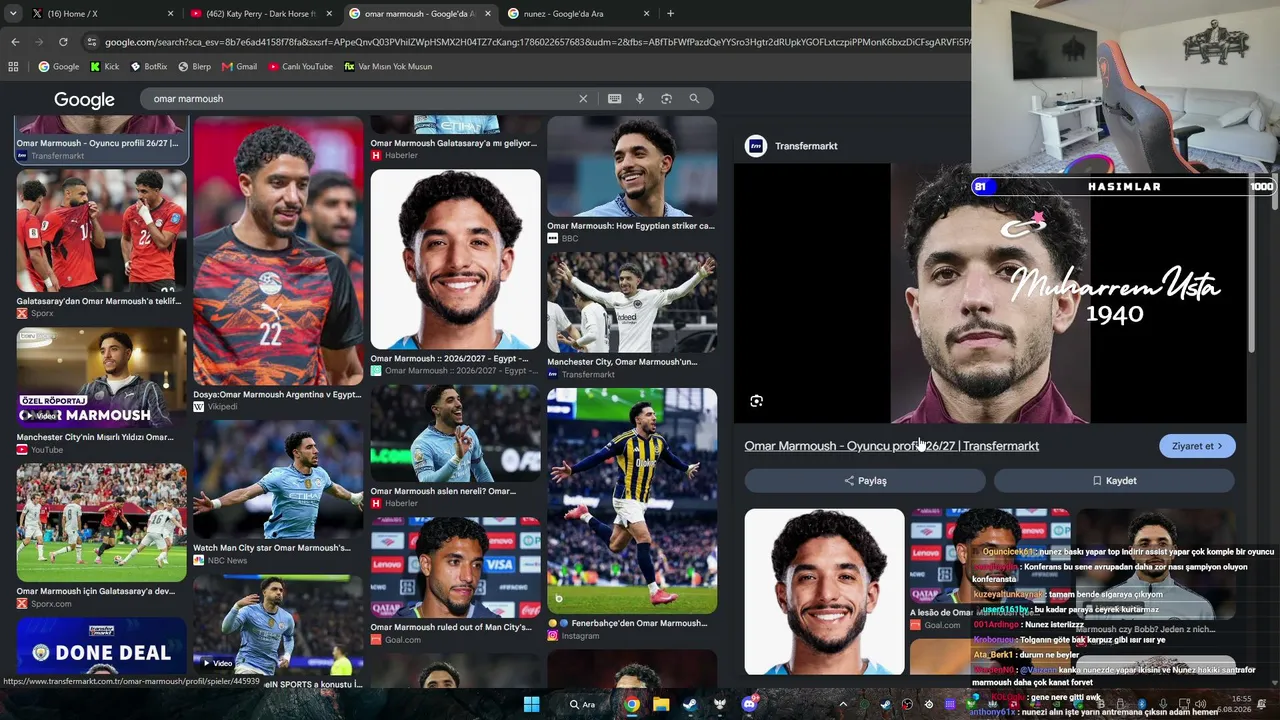Open the on-screen keyboard input tool

click(x=614, y=99)
